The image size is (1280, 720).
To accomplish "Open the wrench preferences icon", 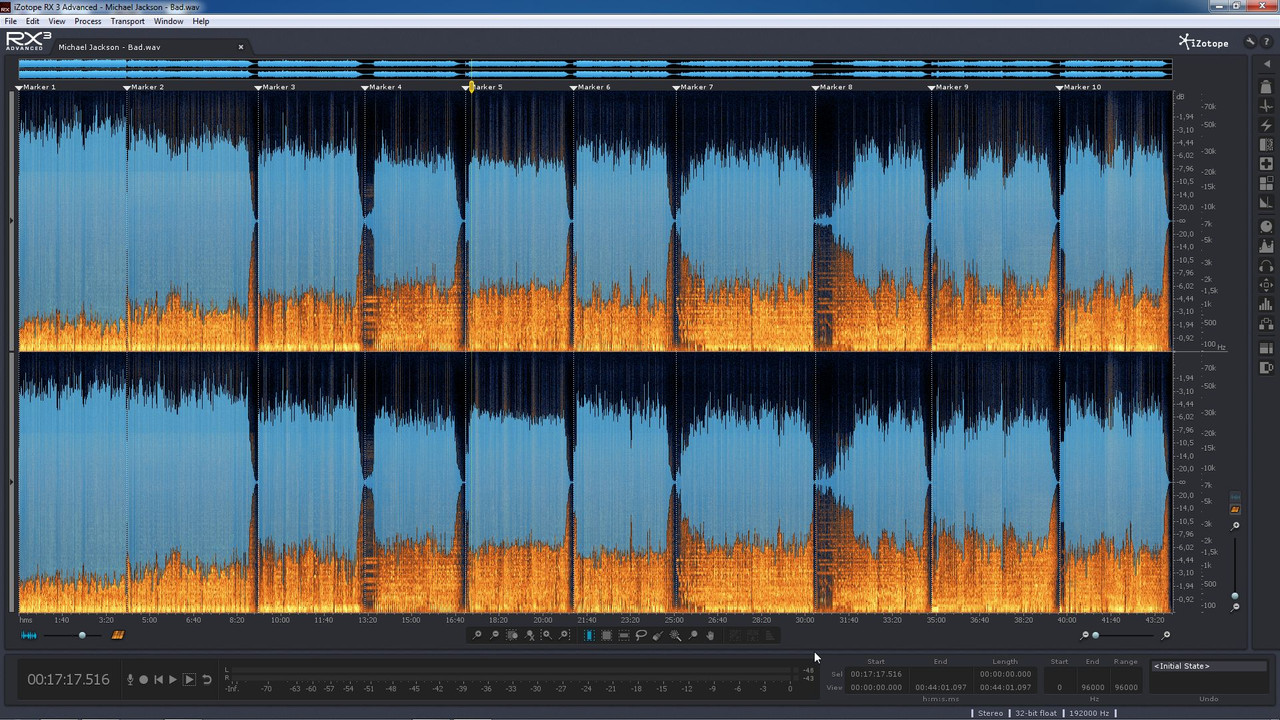I will pyautogui.click(x=1250, y=42).
